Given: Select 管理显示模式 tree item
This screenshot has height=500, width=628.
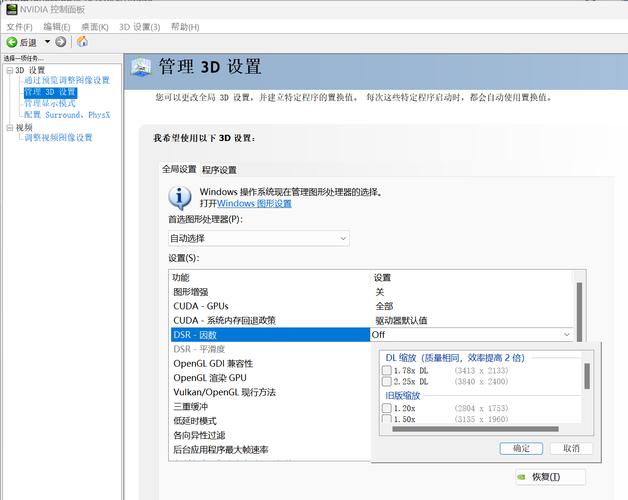Looking at the screenshot, I should 50,103.
